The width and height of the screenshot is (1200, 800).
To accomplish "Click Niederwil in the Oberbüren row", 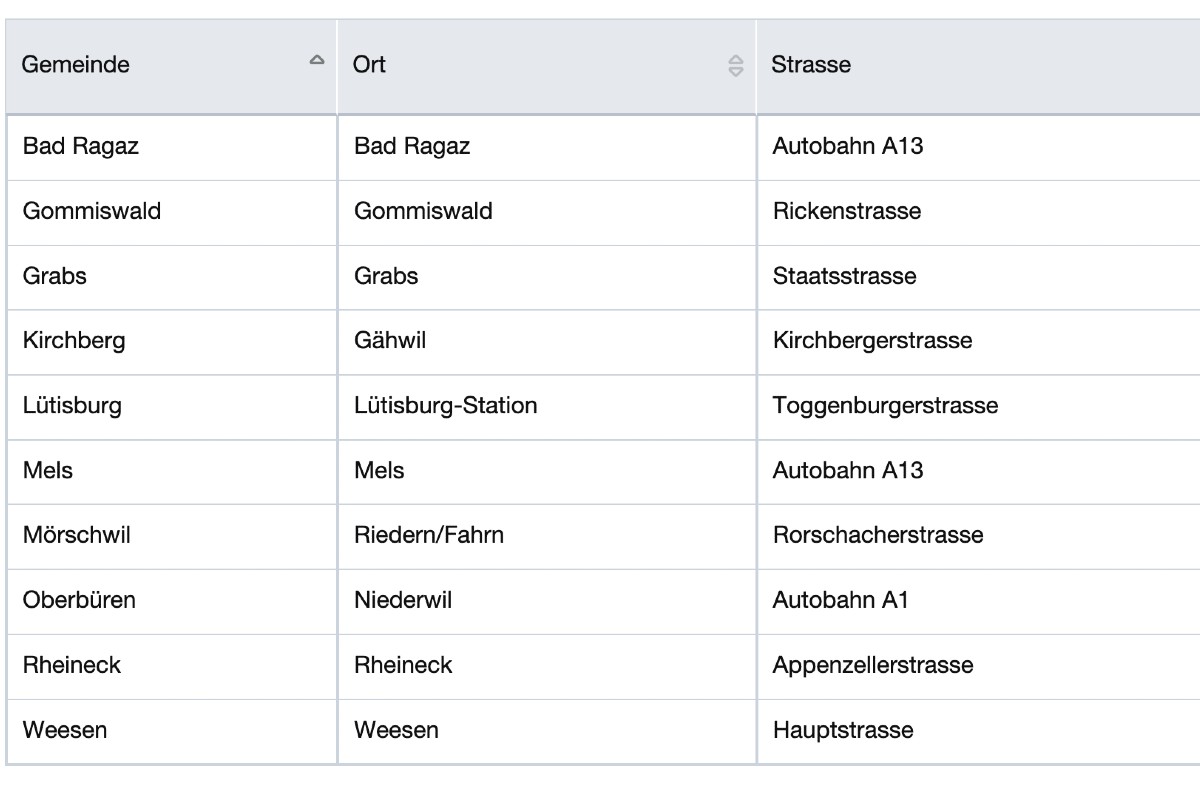I will [399, 600].
